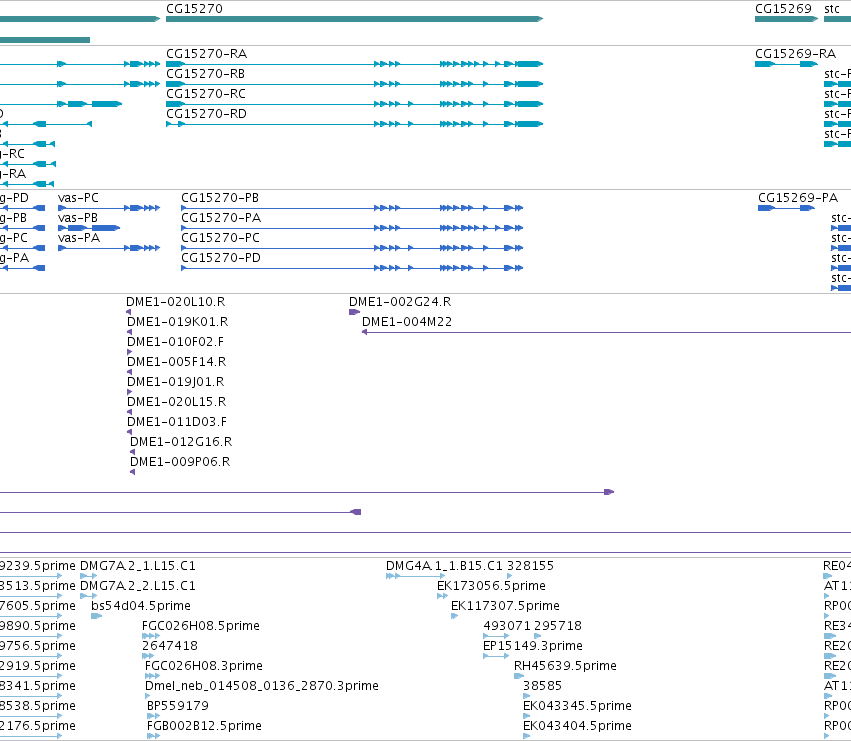Click the DME1-020L10.R label
Screen dimensions: 851x741
coord(175,302)
